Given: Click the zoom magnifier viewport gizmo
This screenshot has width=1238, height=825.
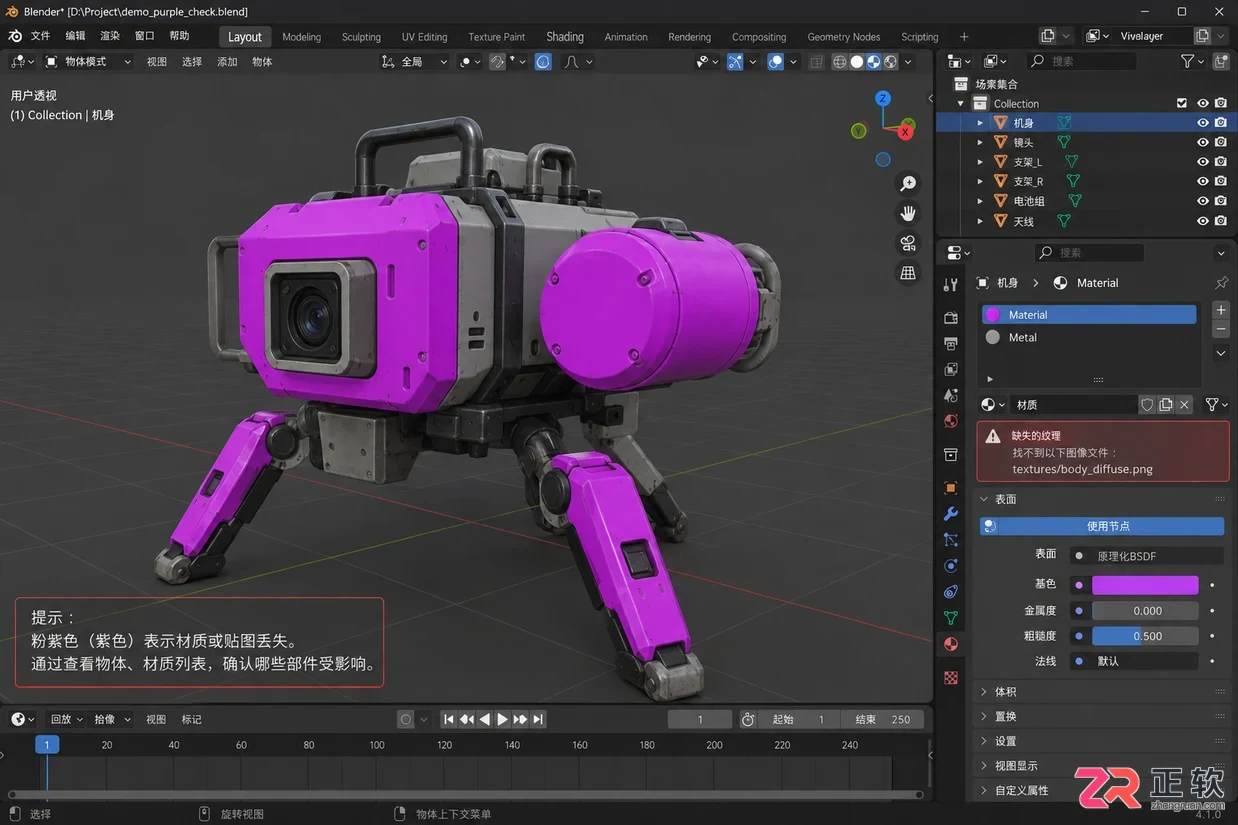Looking at the screenshot, I should pos(908,184).
